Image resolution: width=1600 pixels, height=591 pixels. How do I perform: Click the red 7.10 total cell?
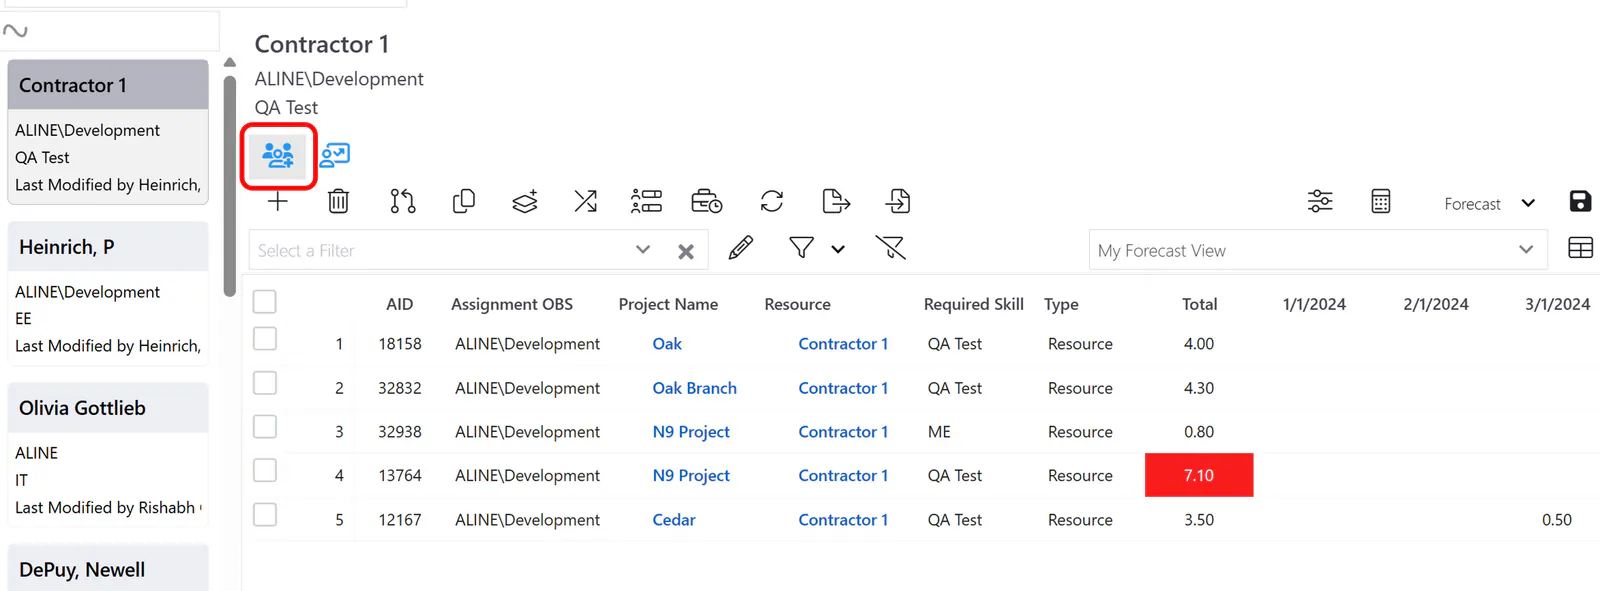click(1199, 475)
